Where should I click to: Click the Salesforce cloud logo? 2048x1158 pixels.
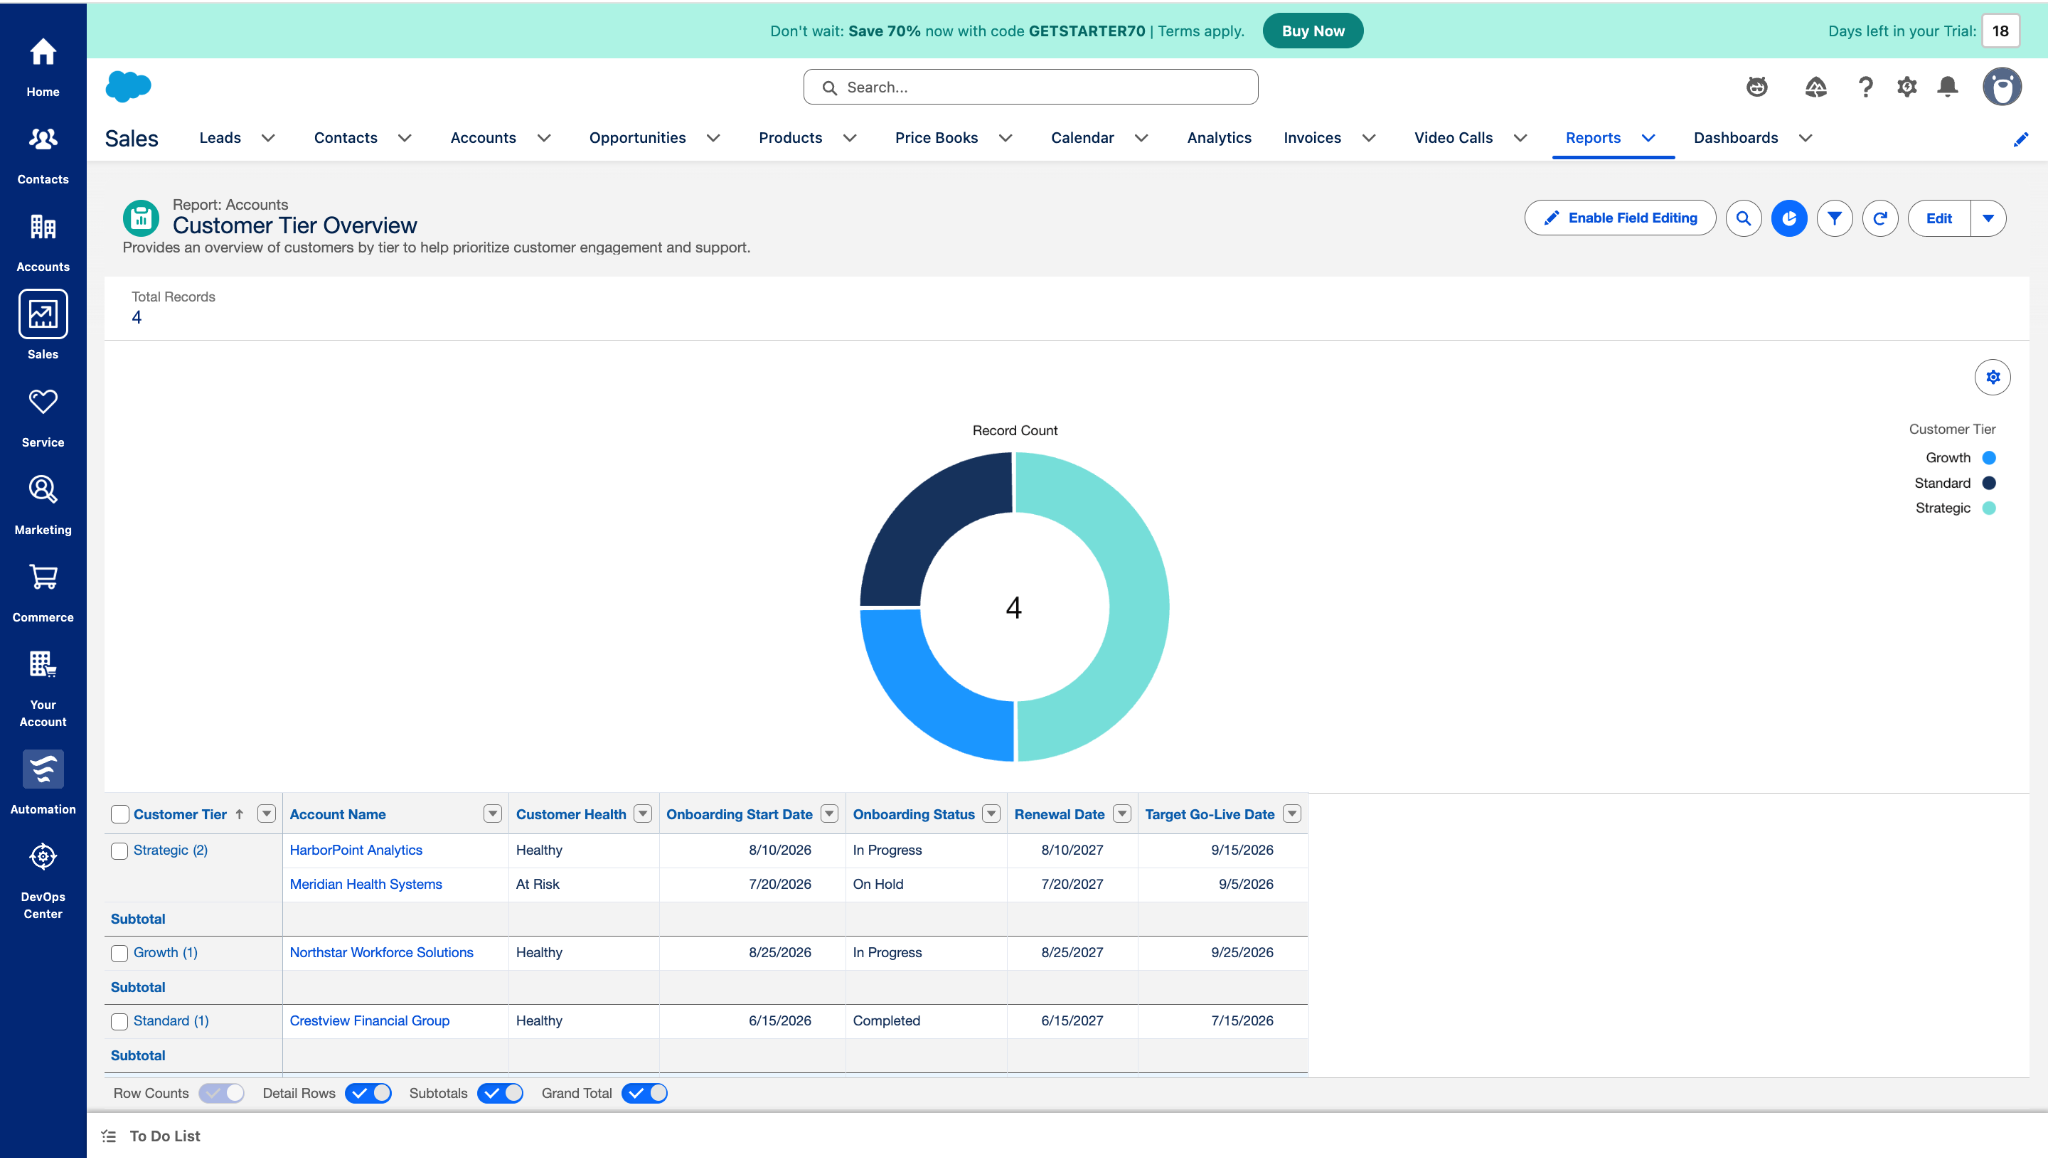(128, 87)
